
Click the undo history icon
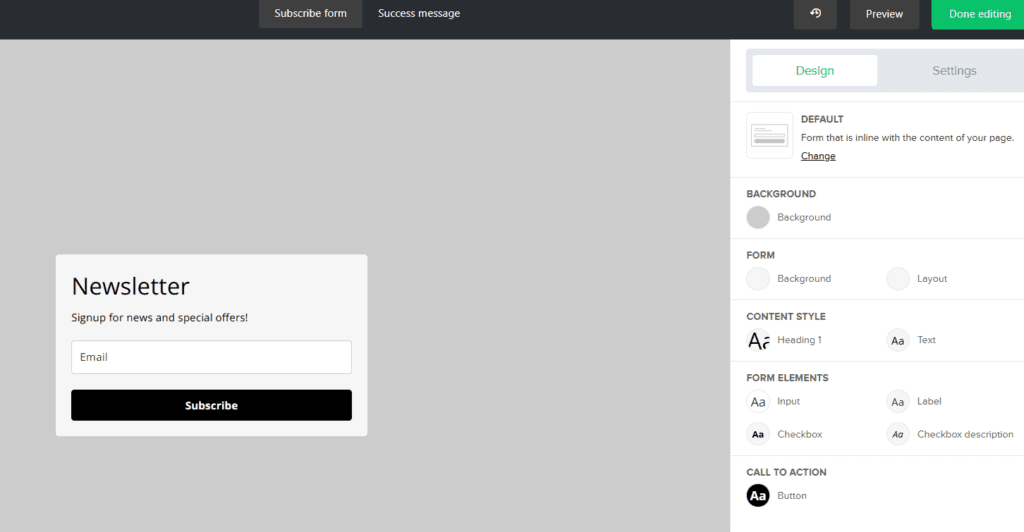(815, 14)
